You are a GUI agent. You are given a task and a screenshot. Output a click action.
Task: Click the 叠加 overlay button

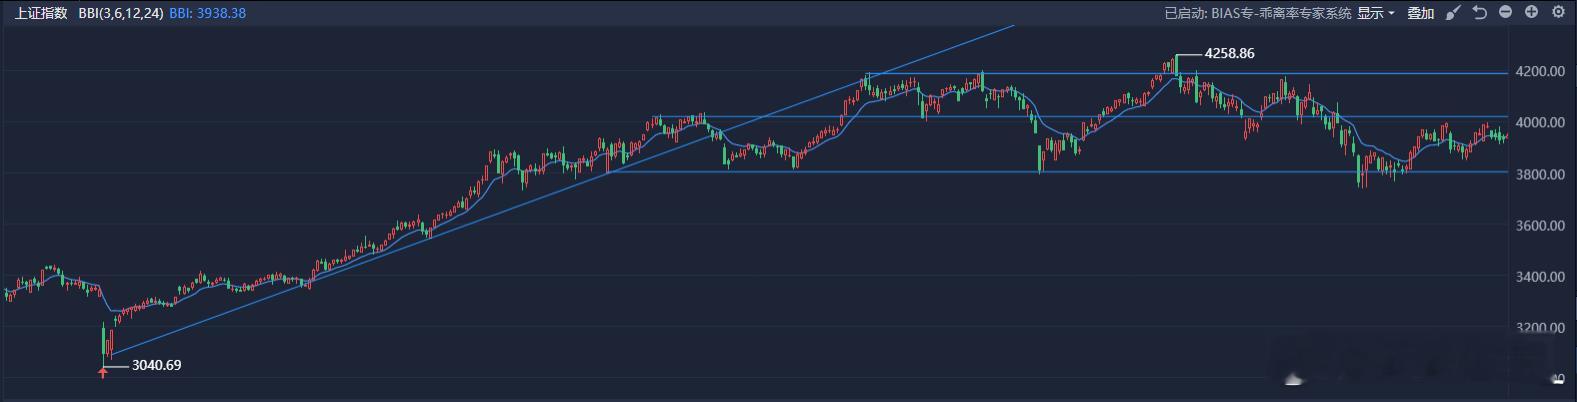(1420, 13)
